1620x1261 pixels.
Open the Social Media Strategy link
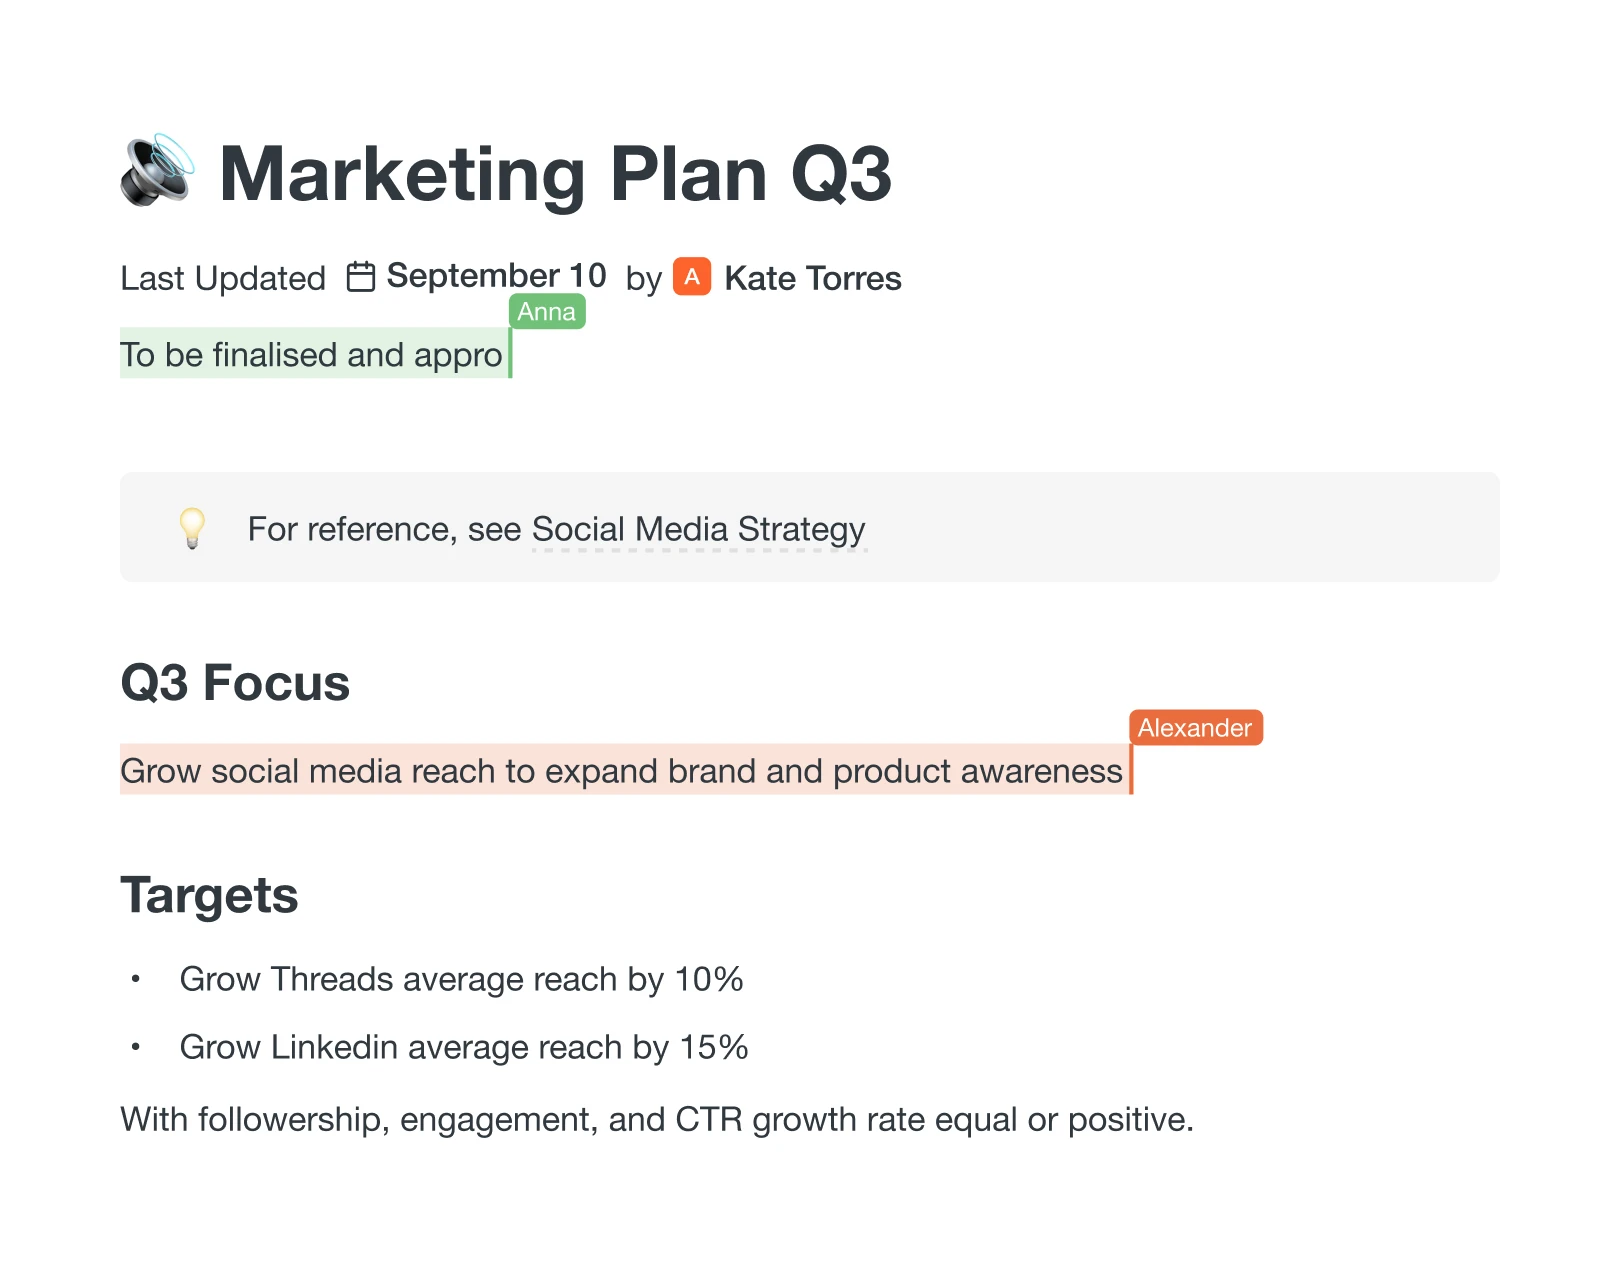point(698,529)
